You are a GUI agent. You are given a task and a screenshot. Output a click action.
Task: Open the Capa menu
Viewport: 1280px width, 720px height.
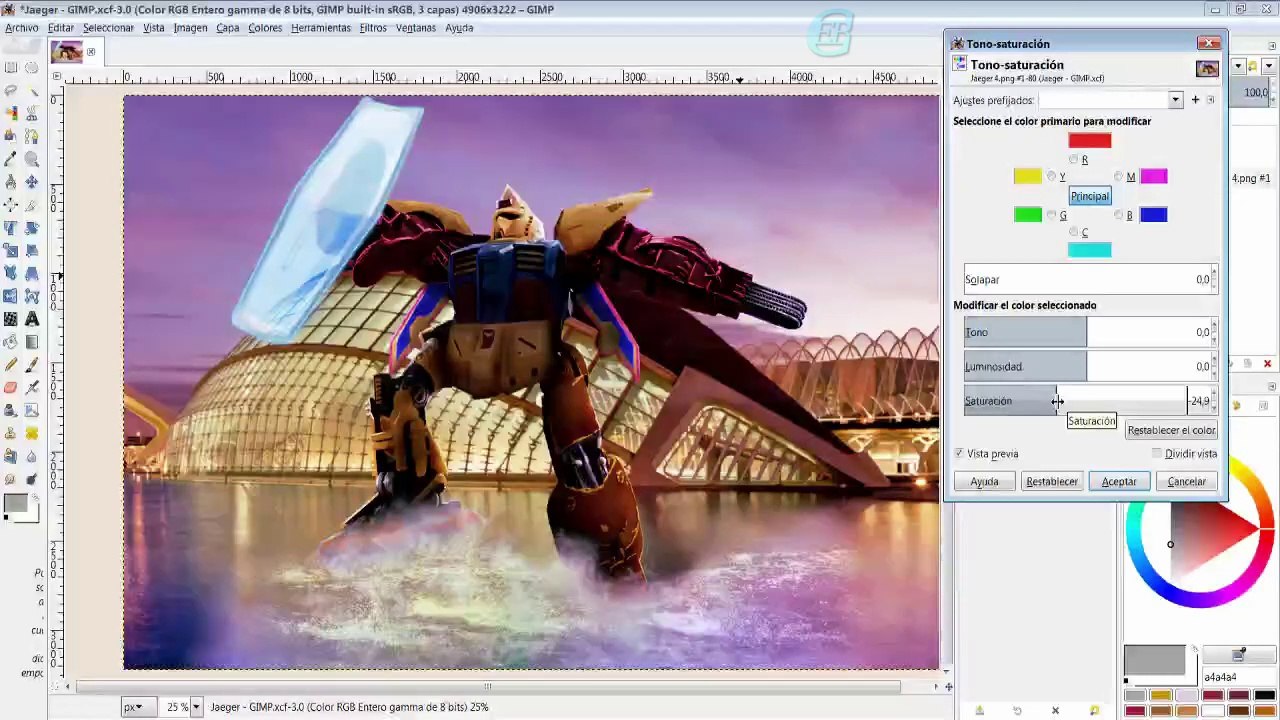click(228, 28)
